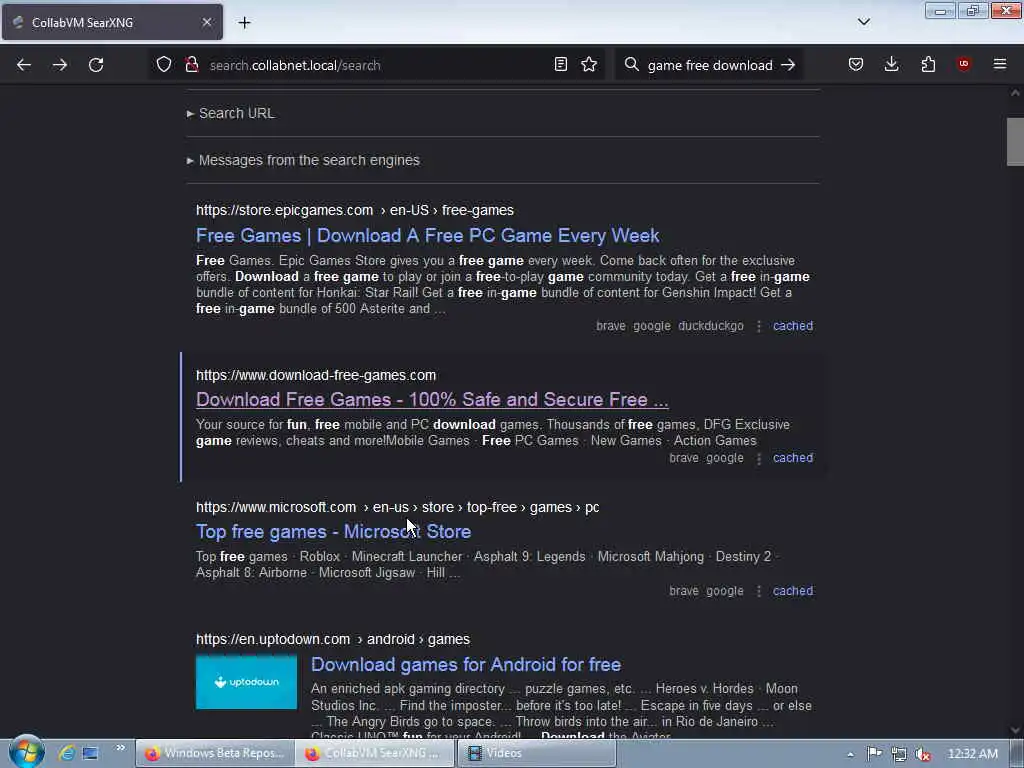The width and height of the screenshot is (1024, 768).
Task: Show site security info via padlock icon
Action: [191, 64]
